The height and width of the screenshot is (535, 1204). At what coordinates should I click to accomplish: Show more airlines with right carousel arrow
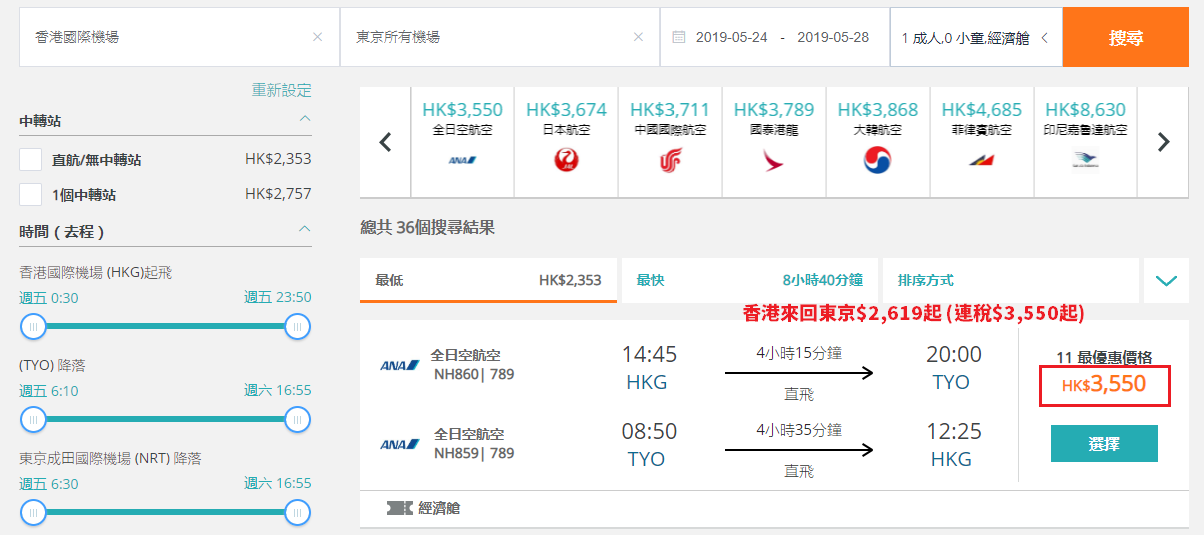[x=1162, y=142]
